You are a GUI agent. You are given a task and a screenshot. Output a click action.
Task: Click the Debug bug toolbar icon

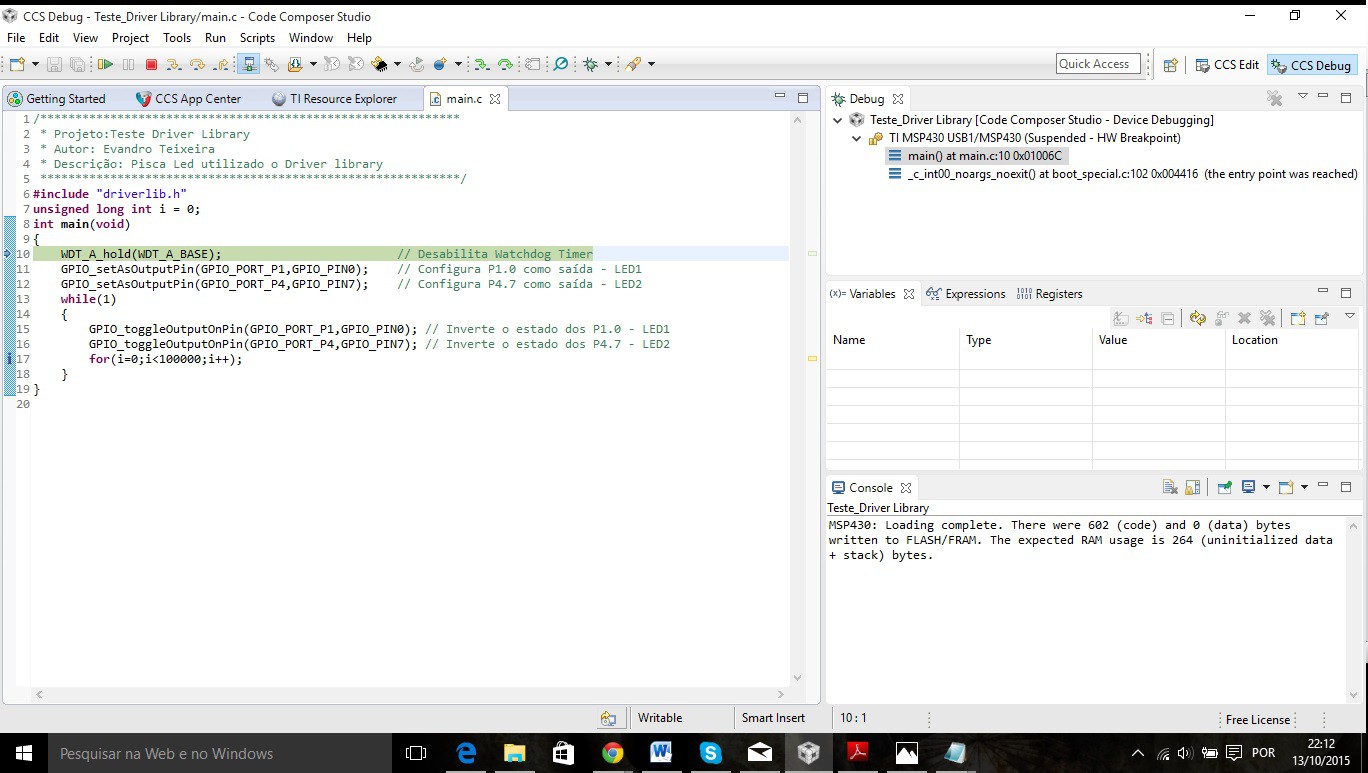click(x=590, y=64)
